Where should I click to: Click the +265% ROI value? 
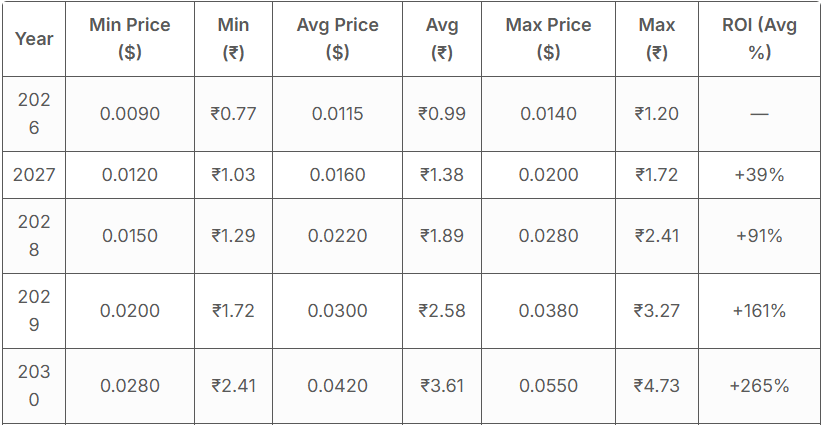(x=759, y=385)
